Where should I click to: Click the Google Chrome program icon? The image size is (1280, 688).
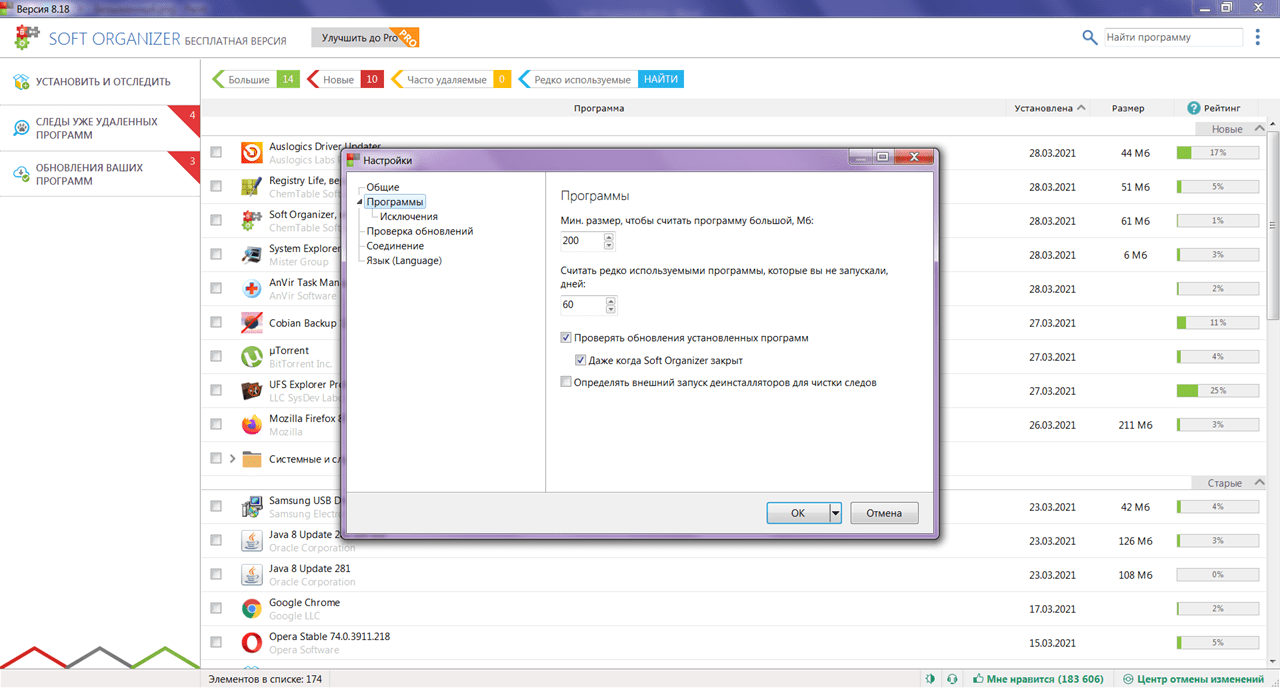click(252, 608)
